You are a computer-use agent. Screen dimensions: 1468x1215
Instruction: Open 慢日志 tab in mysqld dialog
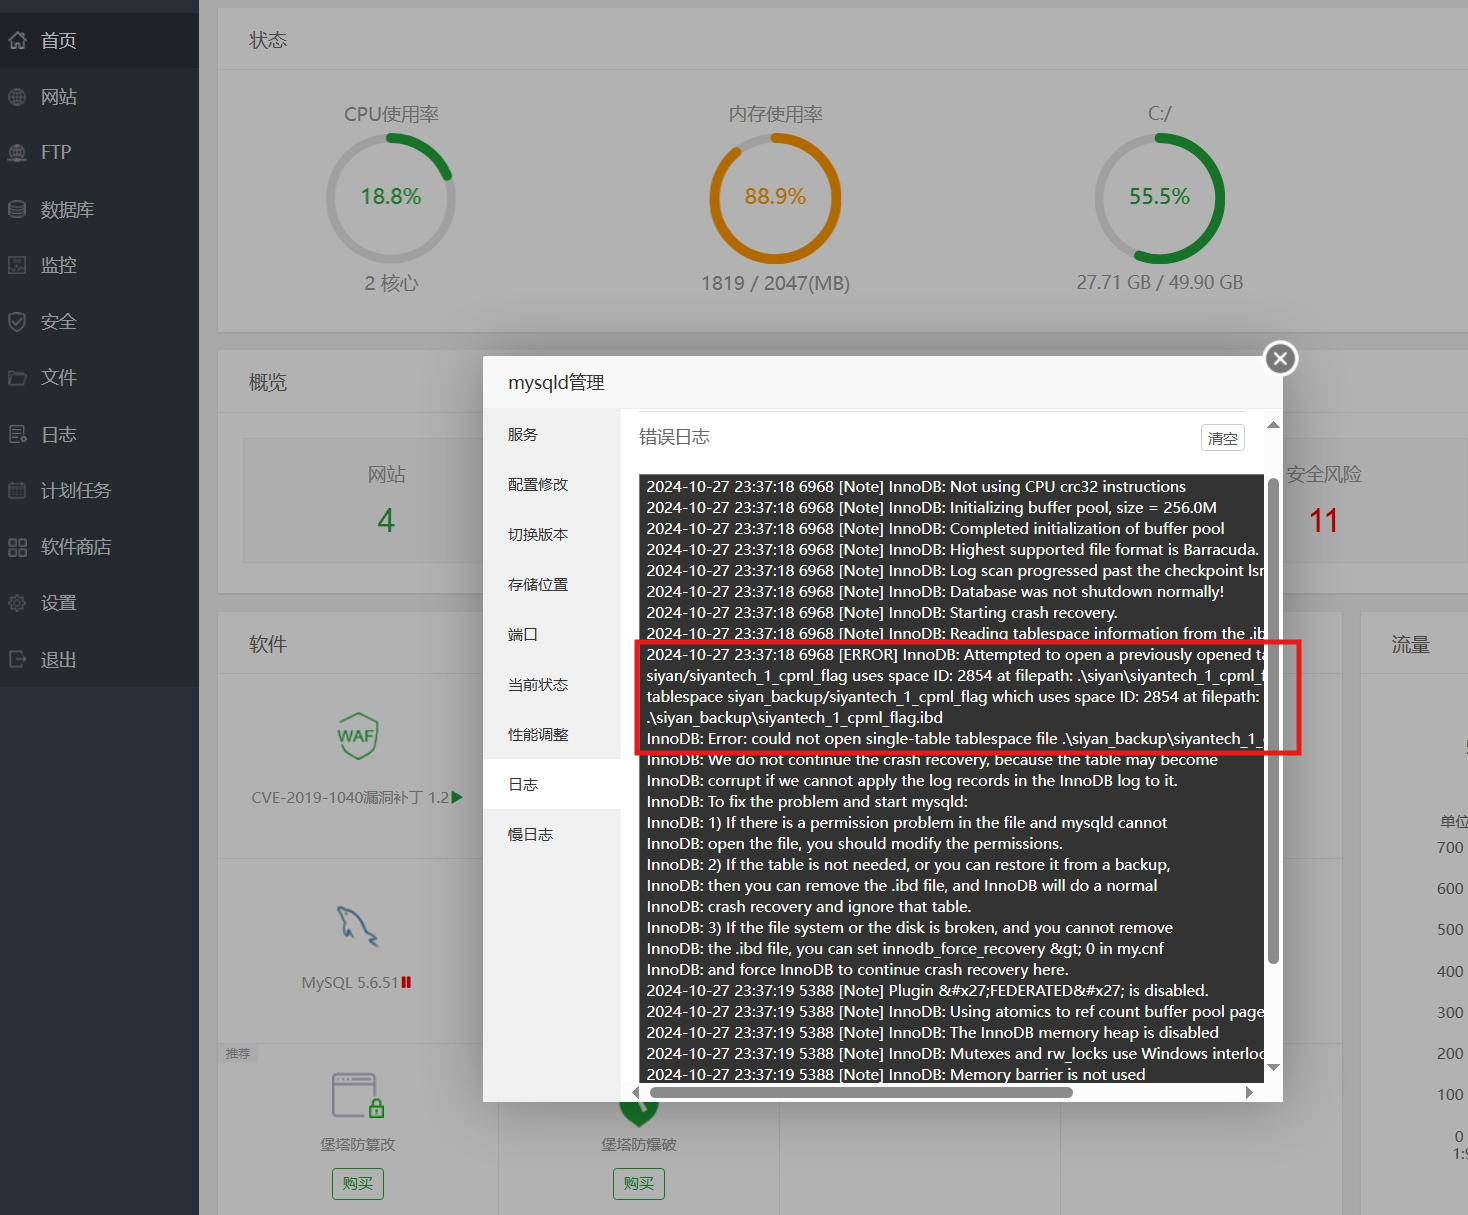pyautogui.click(x=552, y=835)
